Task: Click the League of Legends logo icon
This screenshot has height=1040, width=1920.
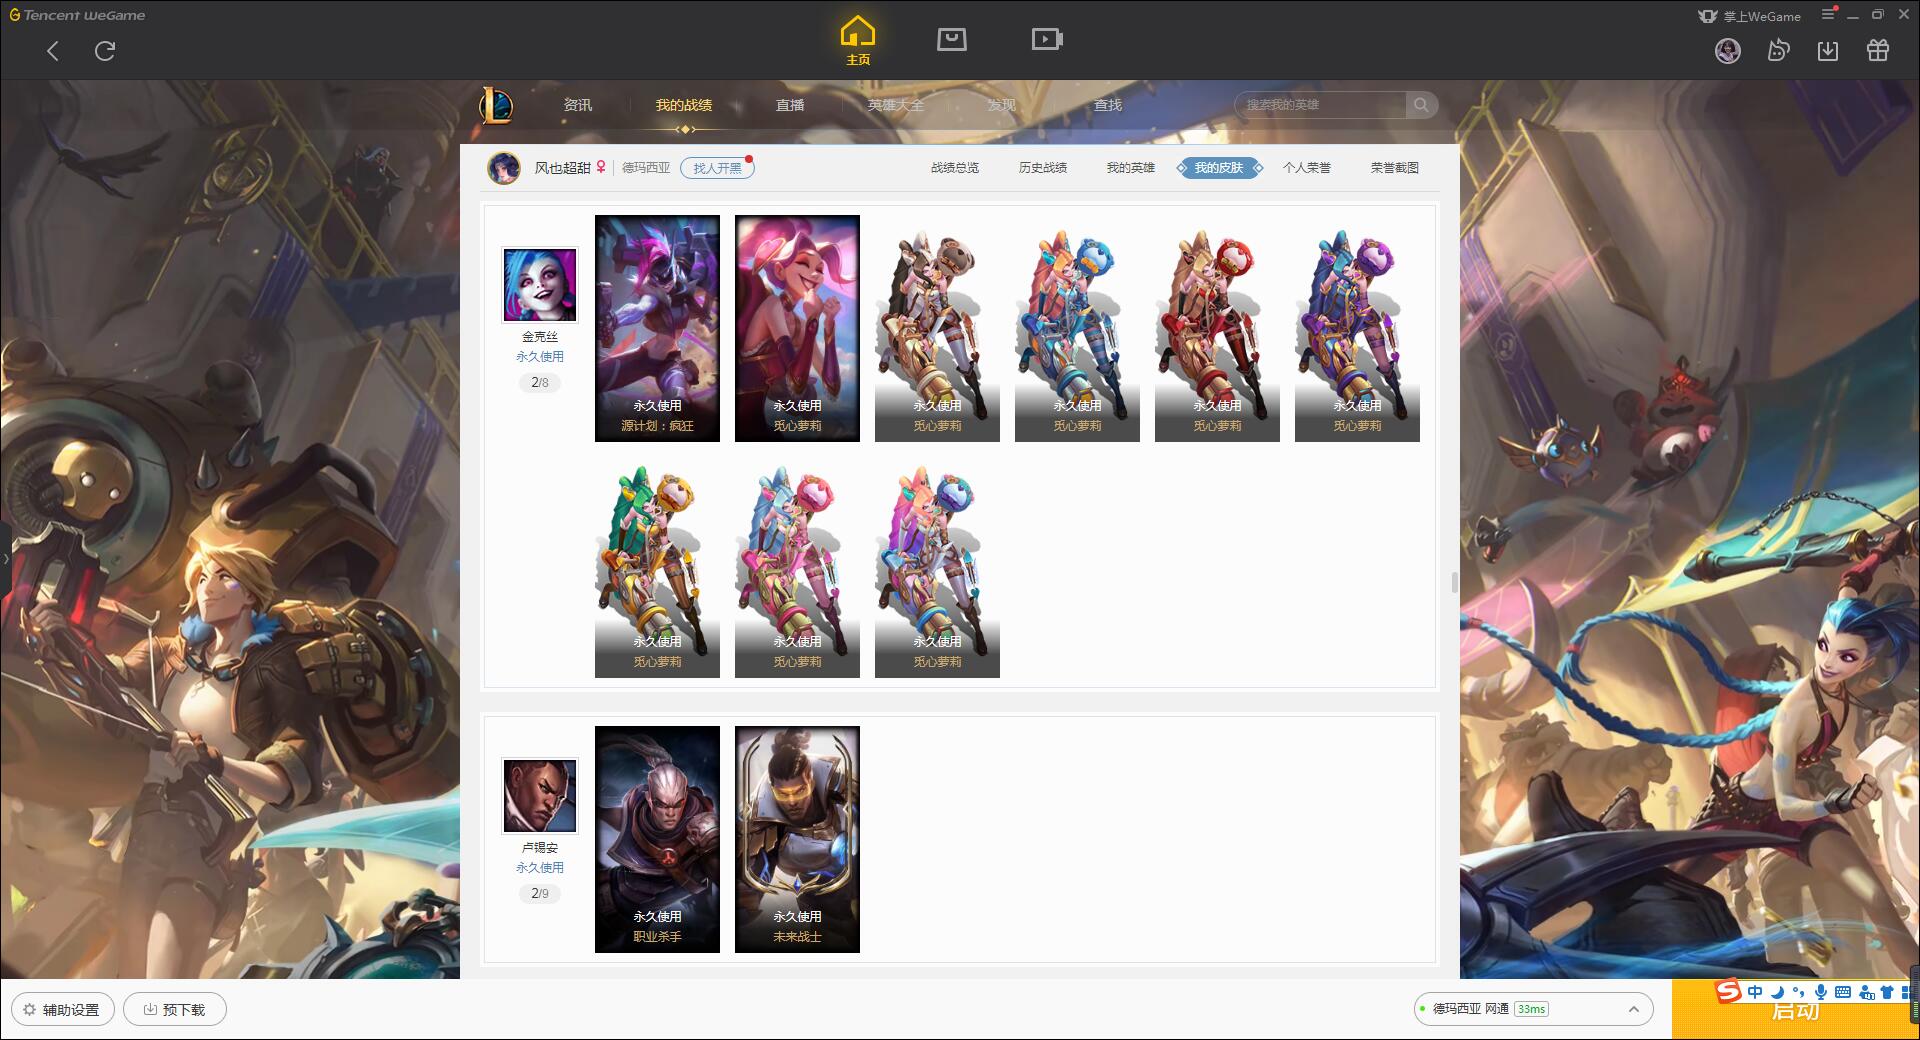Action: pyautogui.click(x=496, y=105)
